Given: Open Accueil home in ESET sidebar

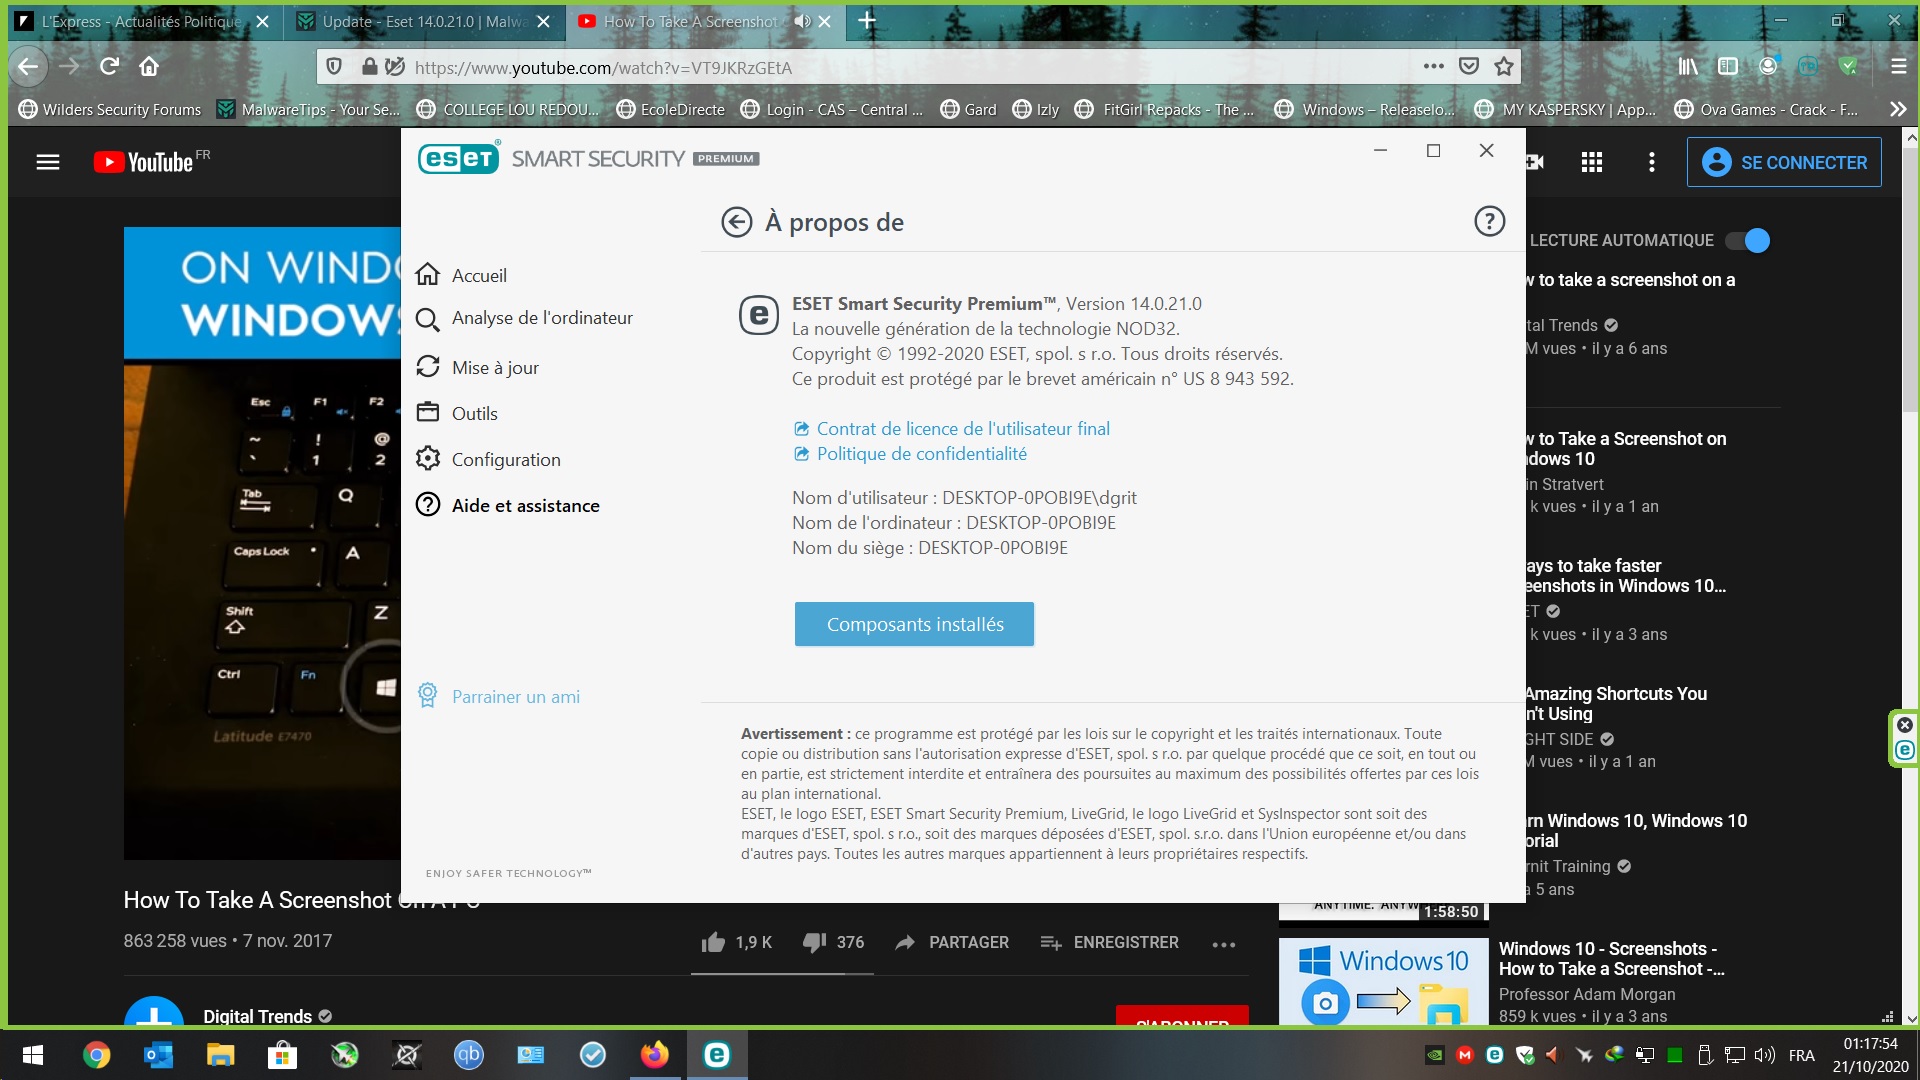Looking at the screenshot, I should (478, 275).
